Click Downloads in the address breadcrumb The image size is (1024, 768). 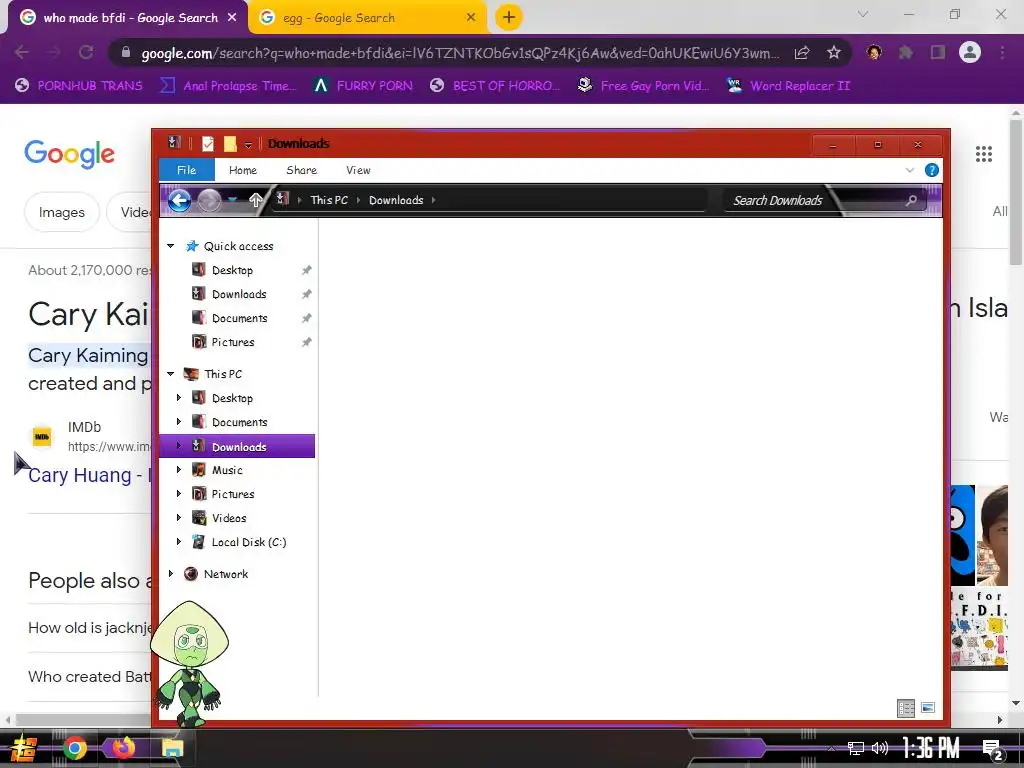pos(396,200)
